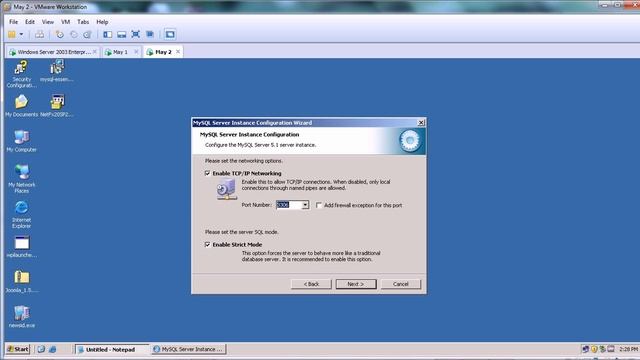This screenshot has width=640, height=360.
Task: Click the taskbar clock
Action: [628, 349]
